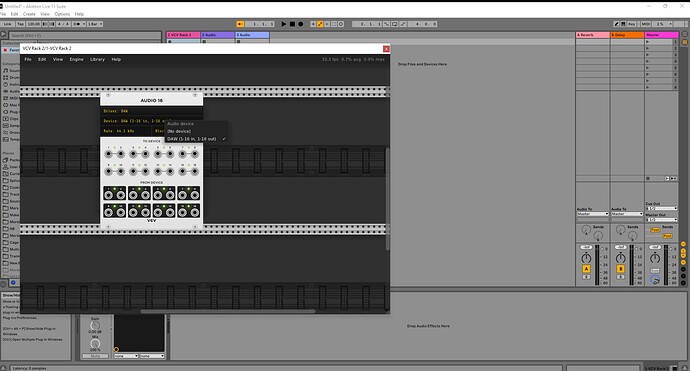This screenshot has width=690, height=371.
Task: Toggle Return A track activator button
Action: (x=586, y=269)
